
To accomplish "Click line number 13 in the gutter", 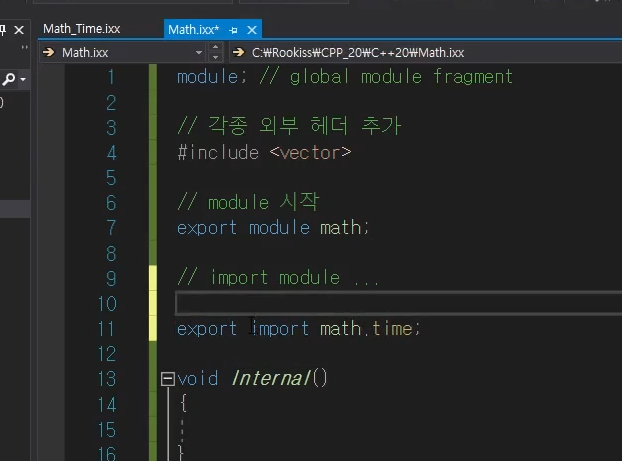I will click(107, 379).
